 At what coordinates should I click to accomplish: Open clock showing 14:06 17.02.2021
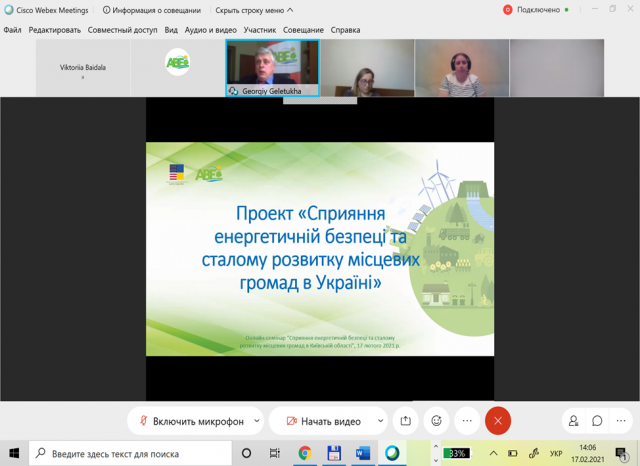[588, 453]
